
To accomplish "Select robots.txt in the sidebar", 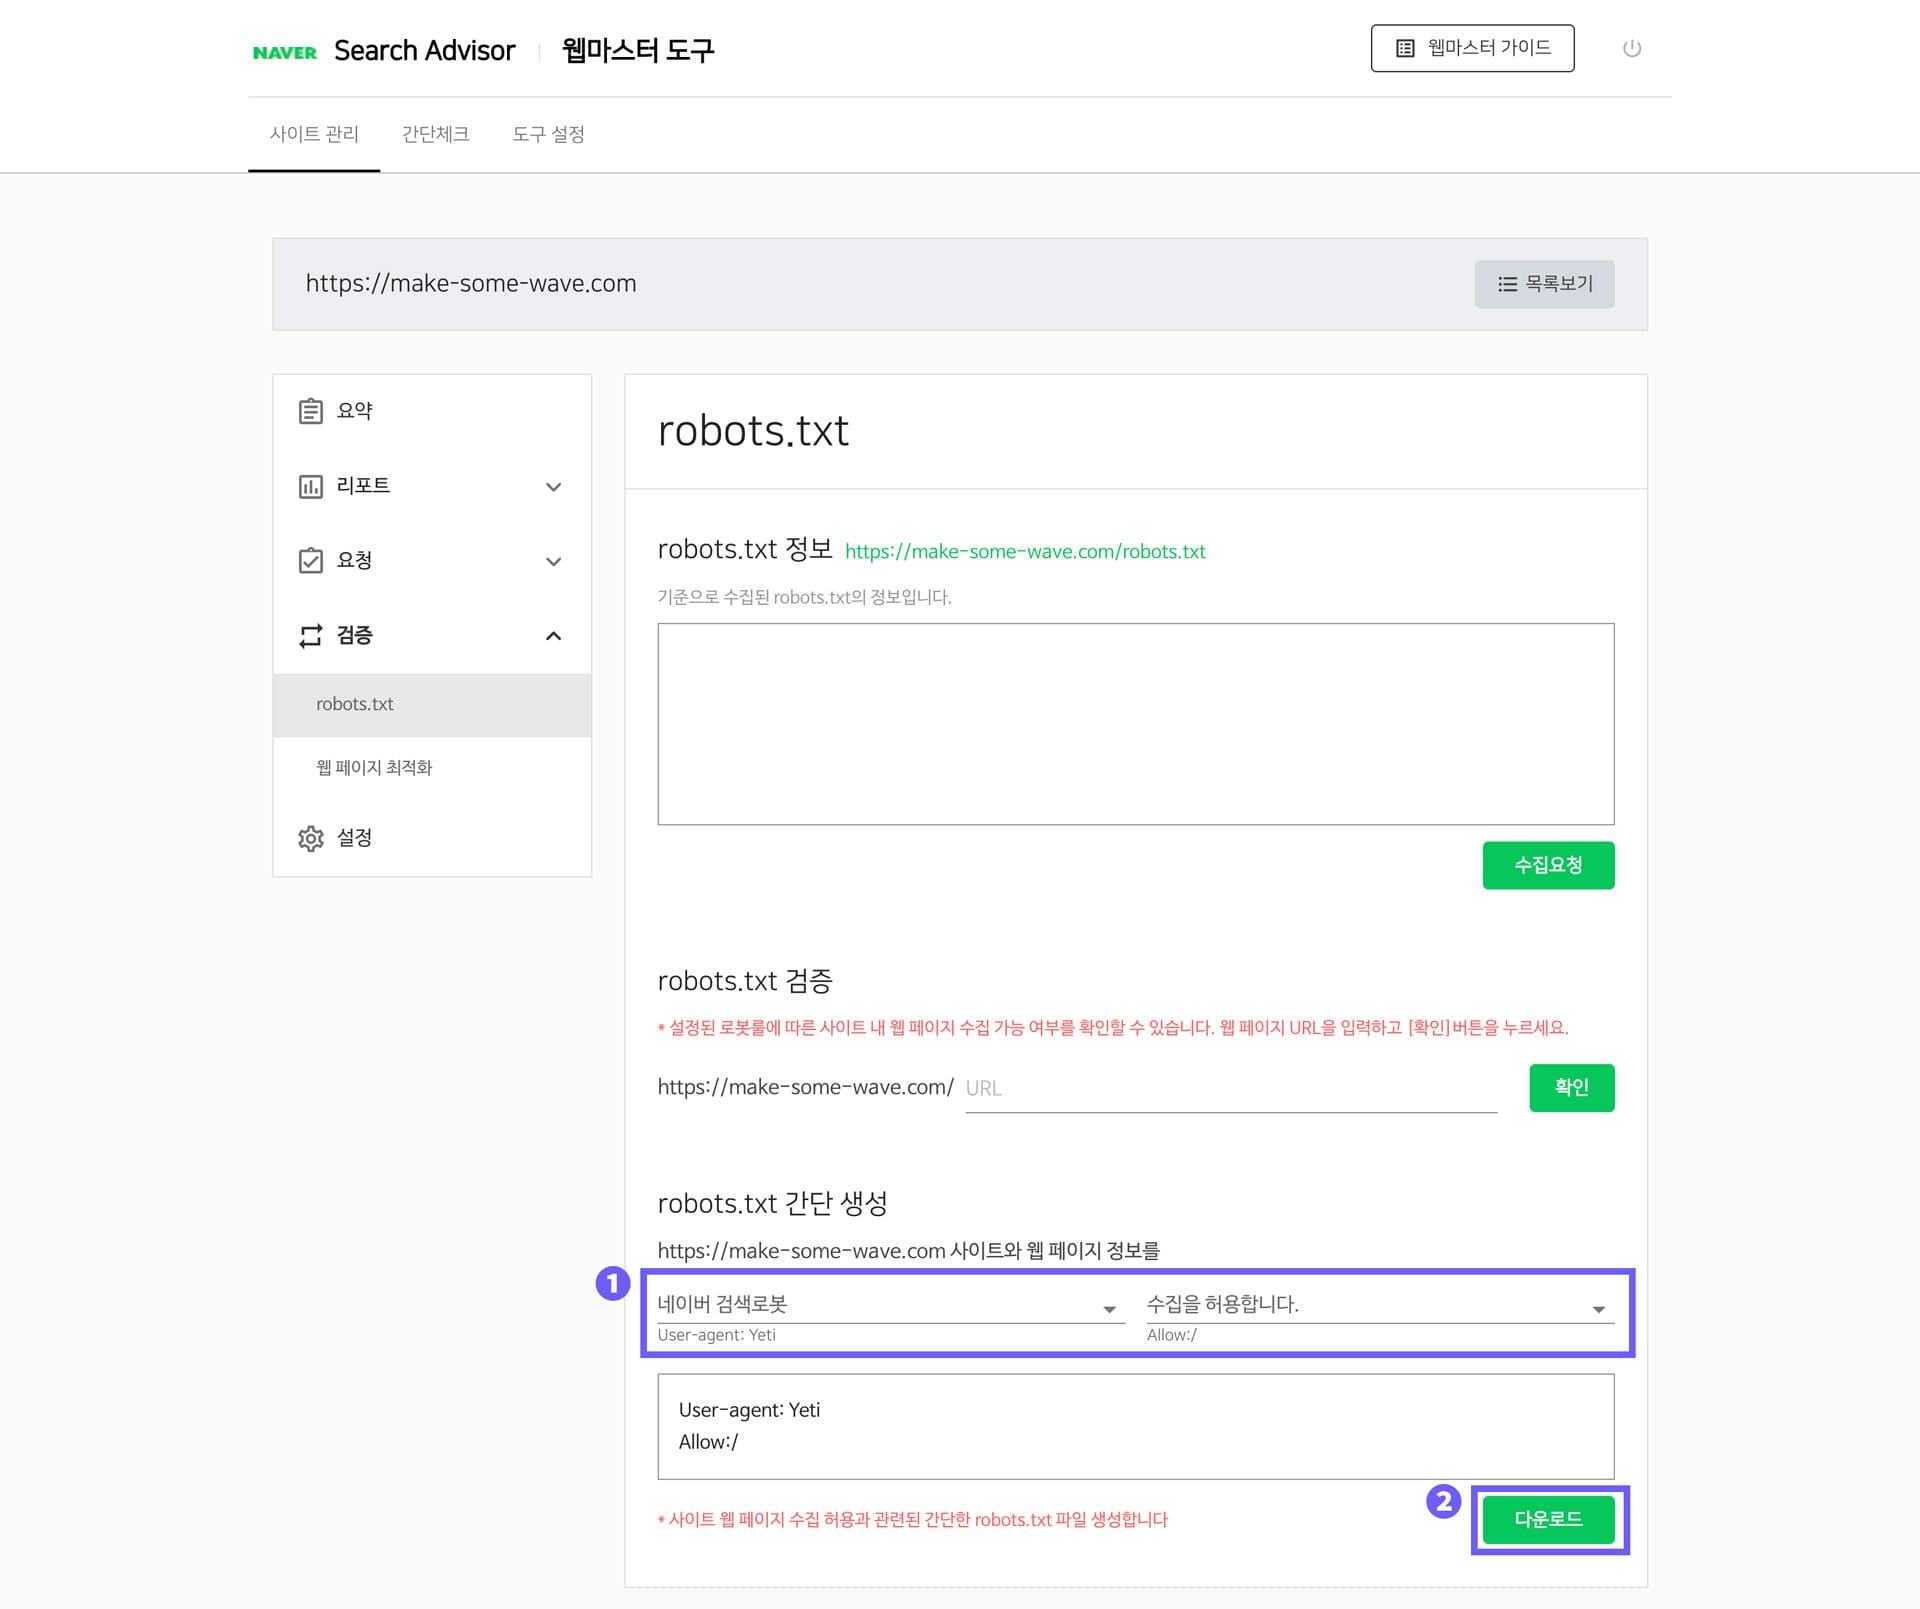I will pyautogui.click(x=432, y=705).
